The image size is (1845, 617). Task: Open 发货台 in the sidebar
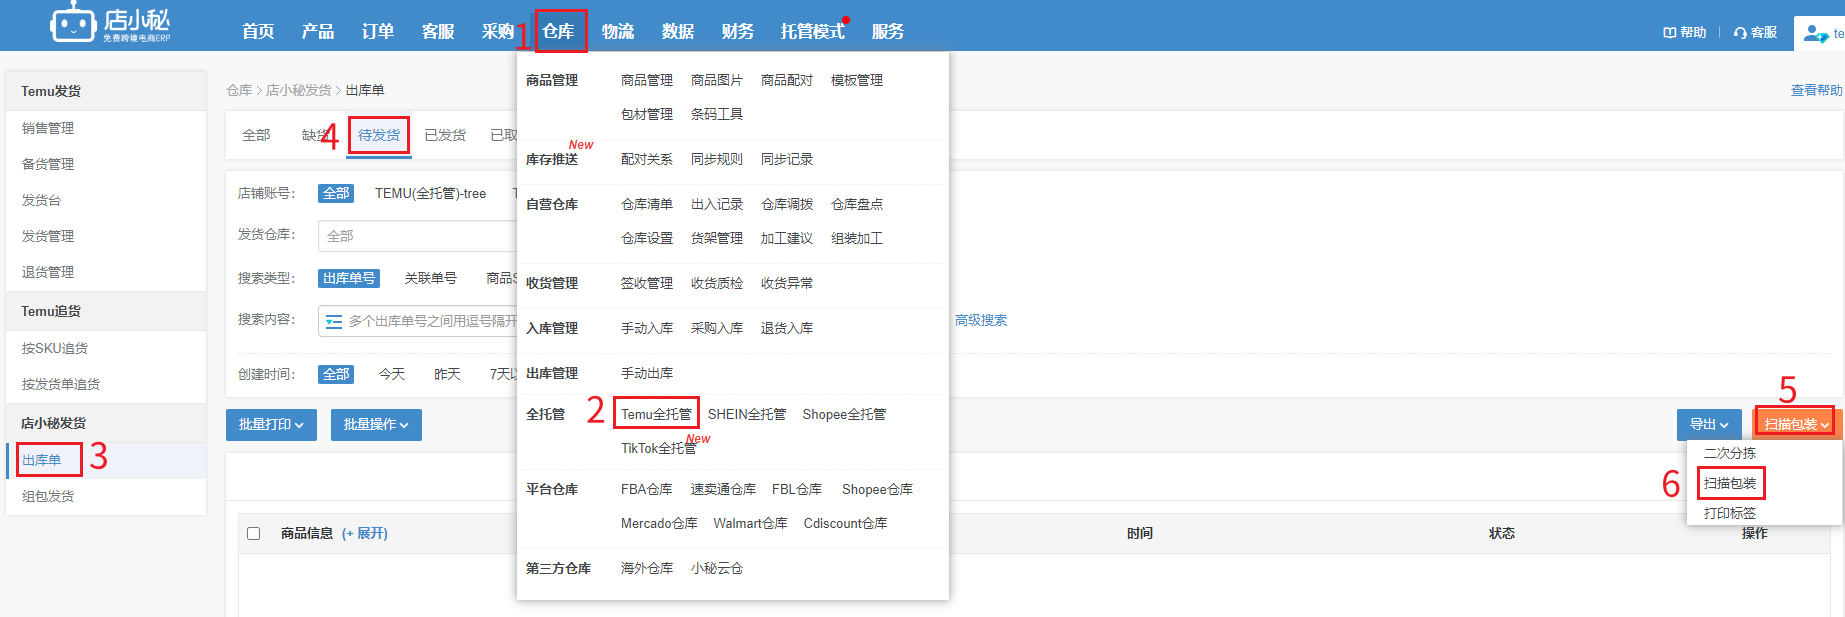pos(42,200)
